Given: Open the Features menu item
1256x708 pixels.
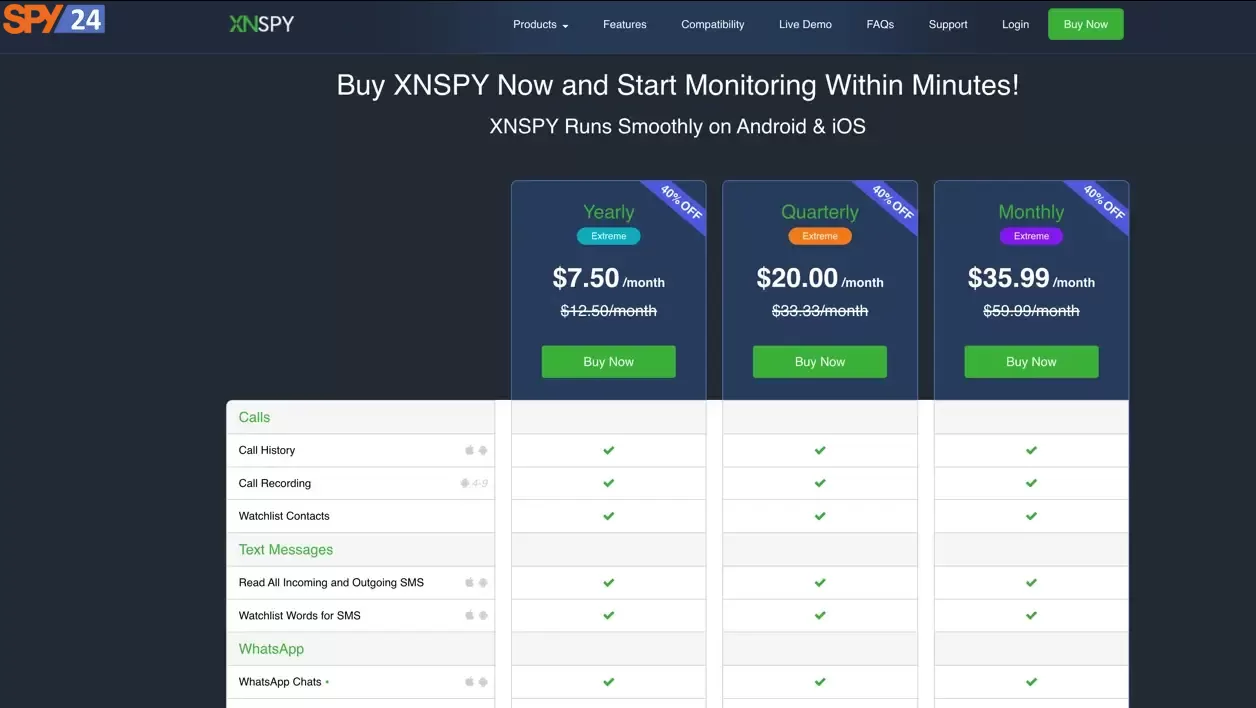Looking at the screenshot, I should (625, 24).
